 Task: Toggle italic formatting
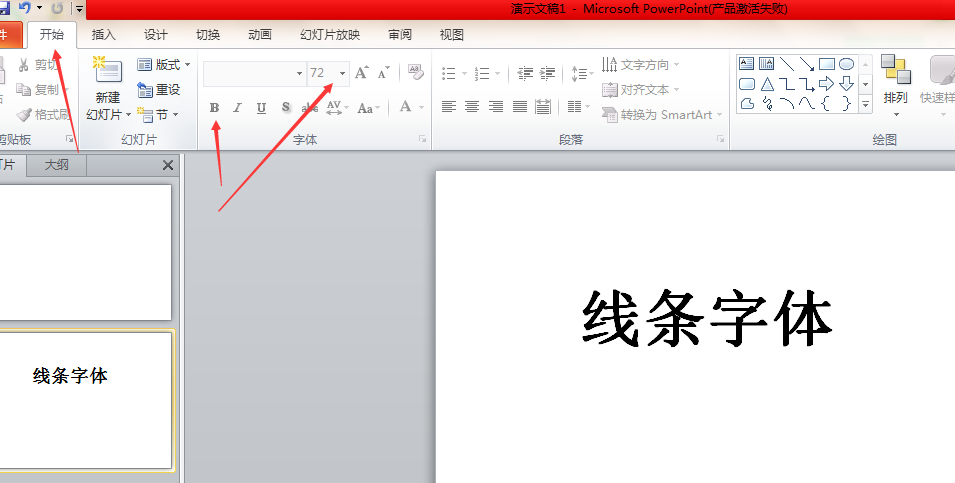pos(238,108)
